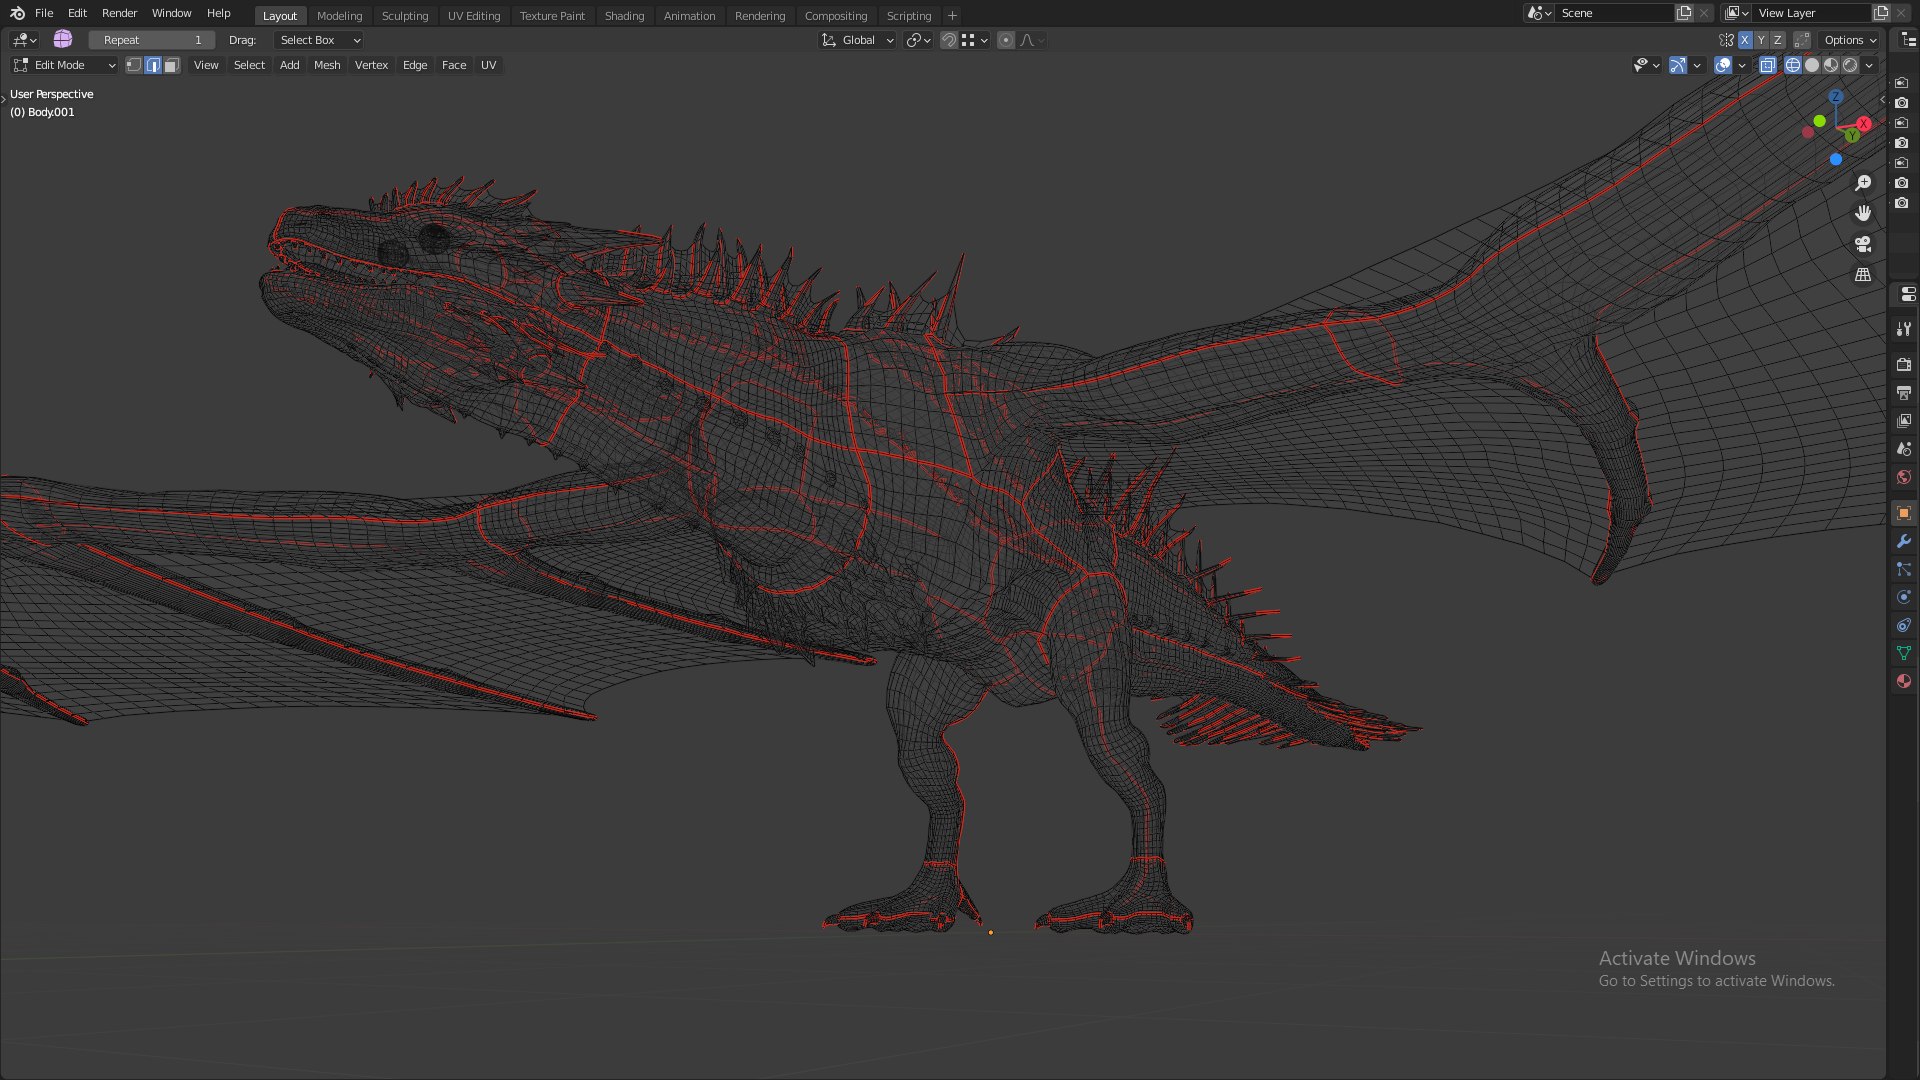1920x1080 pixels.
Task: Click the box-select active tool icon
Action: click(63, 39)
